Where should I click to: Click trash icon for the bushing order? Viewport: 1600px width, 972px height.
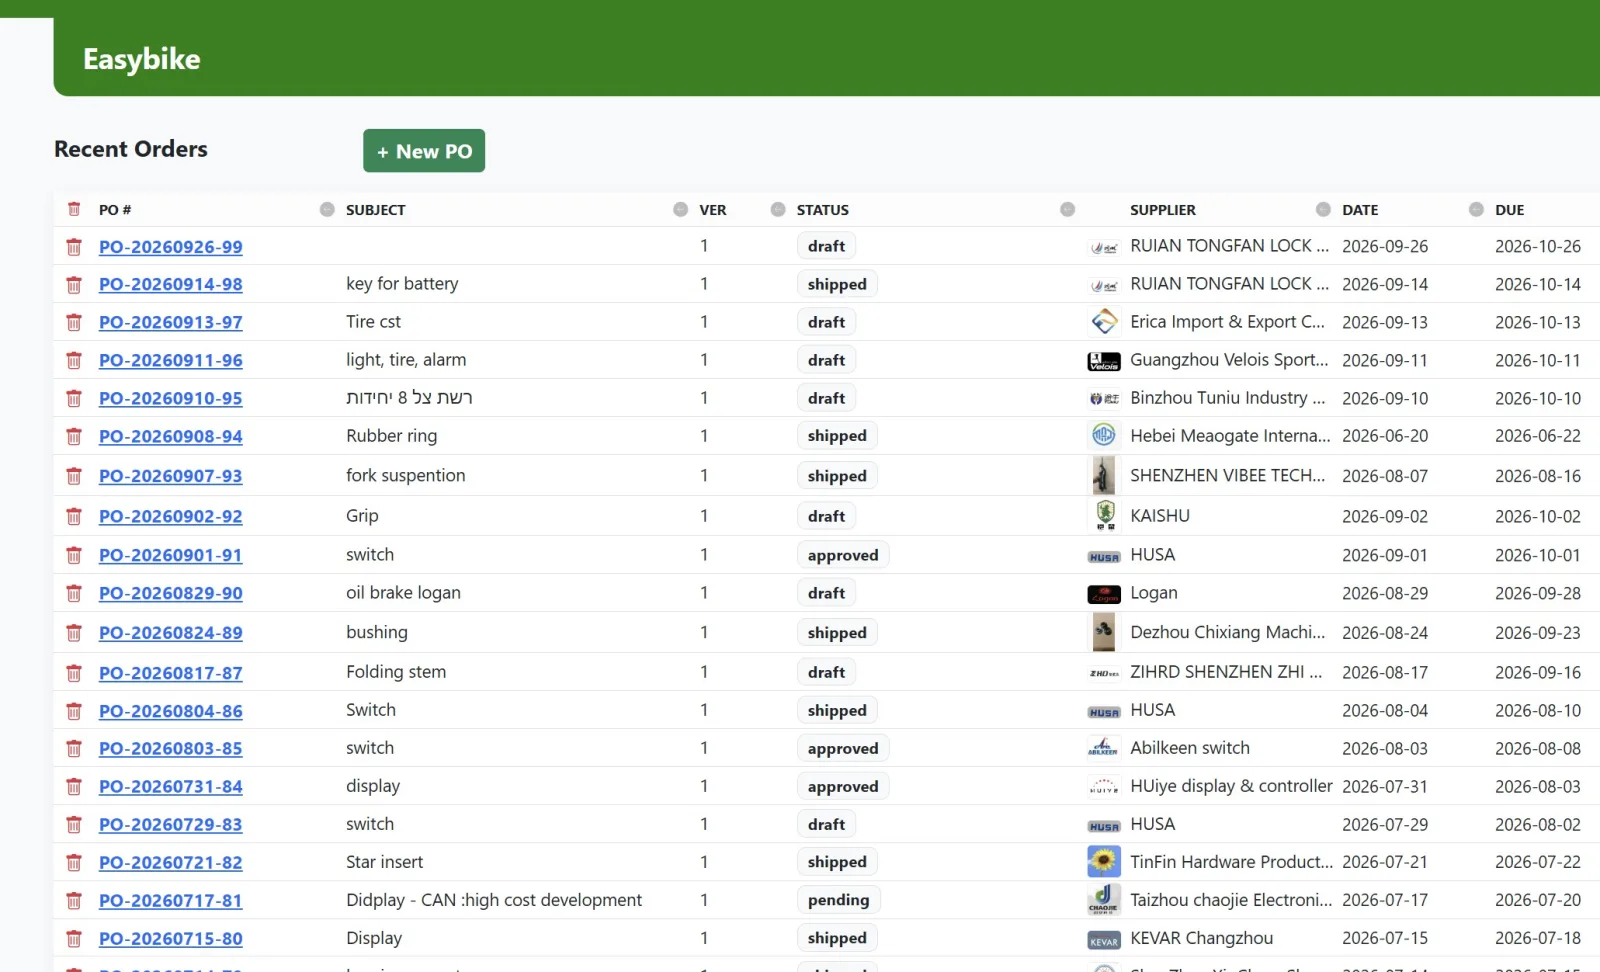click(x=74, y=633)
